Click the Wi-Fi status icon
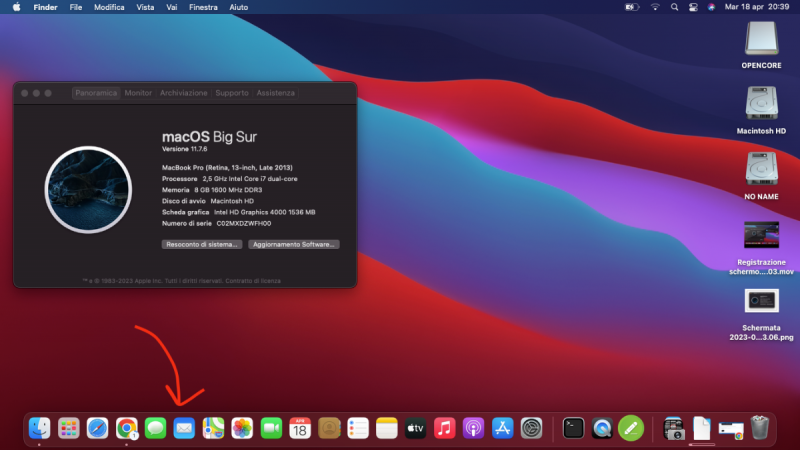 (x=656, y=7)
